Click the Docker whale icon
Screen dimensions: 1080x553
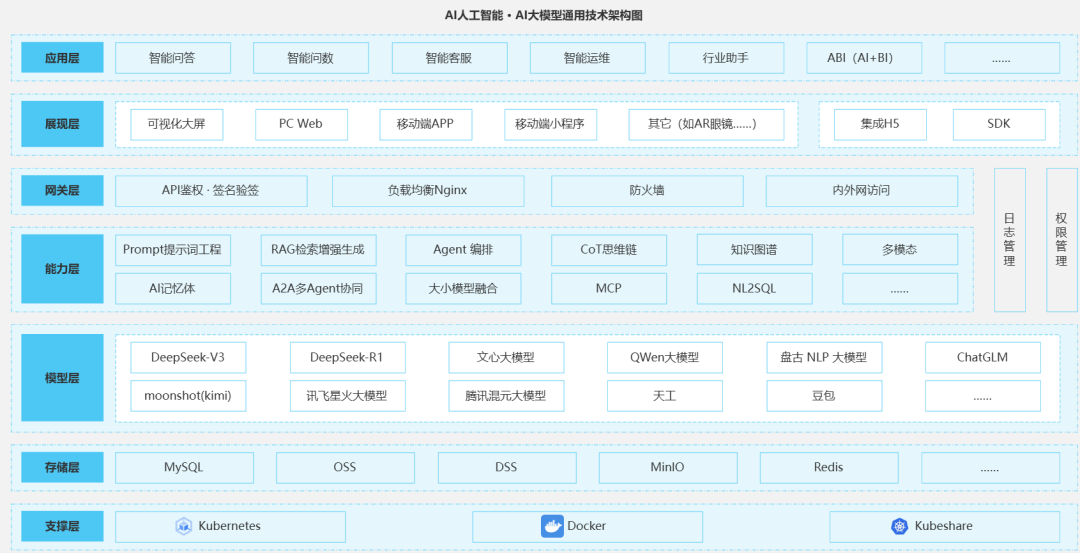point(552,526)
